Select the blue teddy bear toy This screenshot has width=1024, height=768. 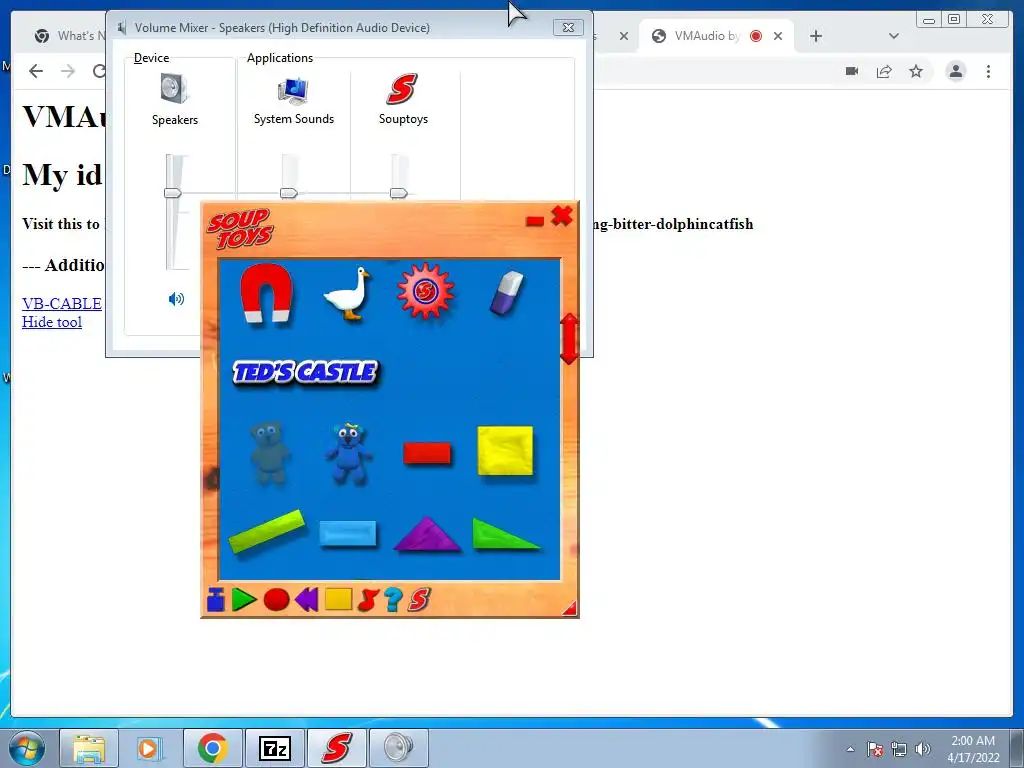[x=348, y=453]
